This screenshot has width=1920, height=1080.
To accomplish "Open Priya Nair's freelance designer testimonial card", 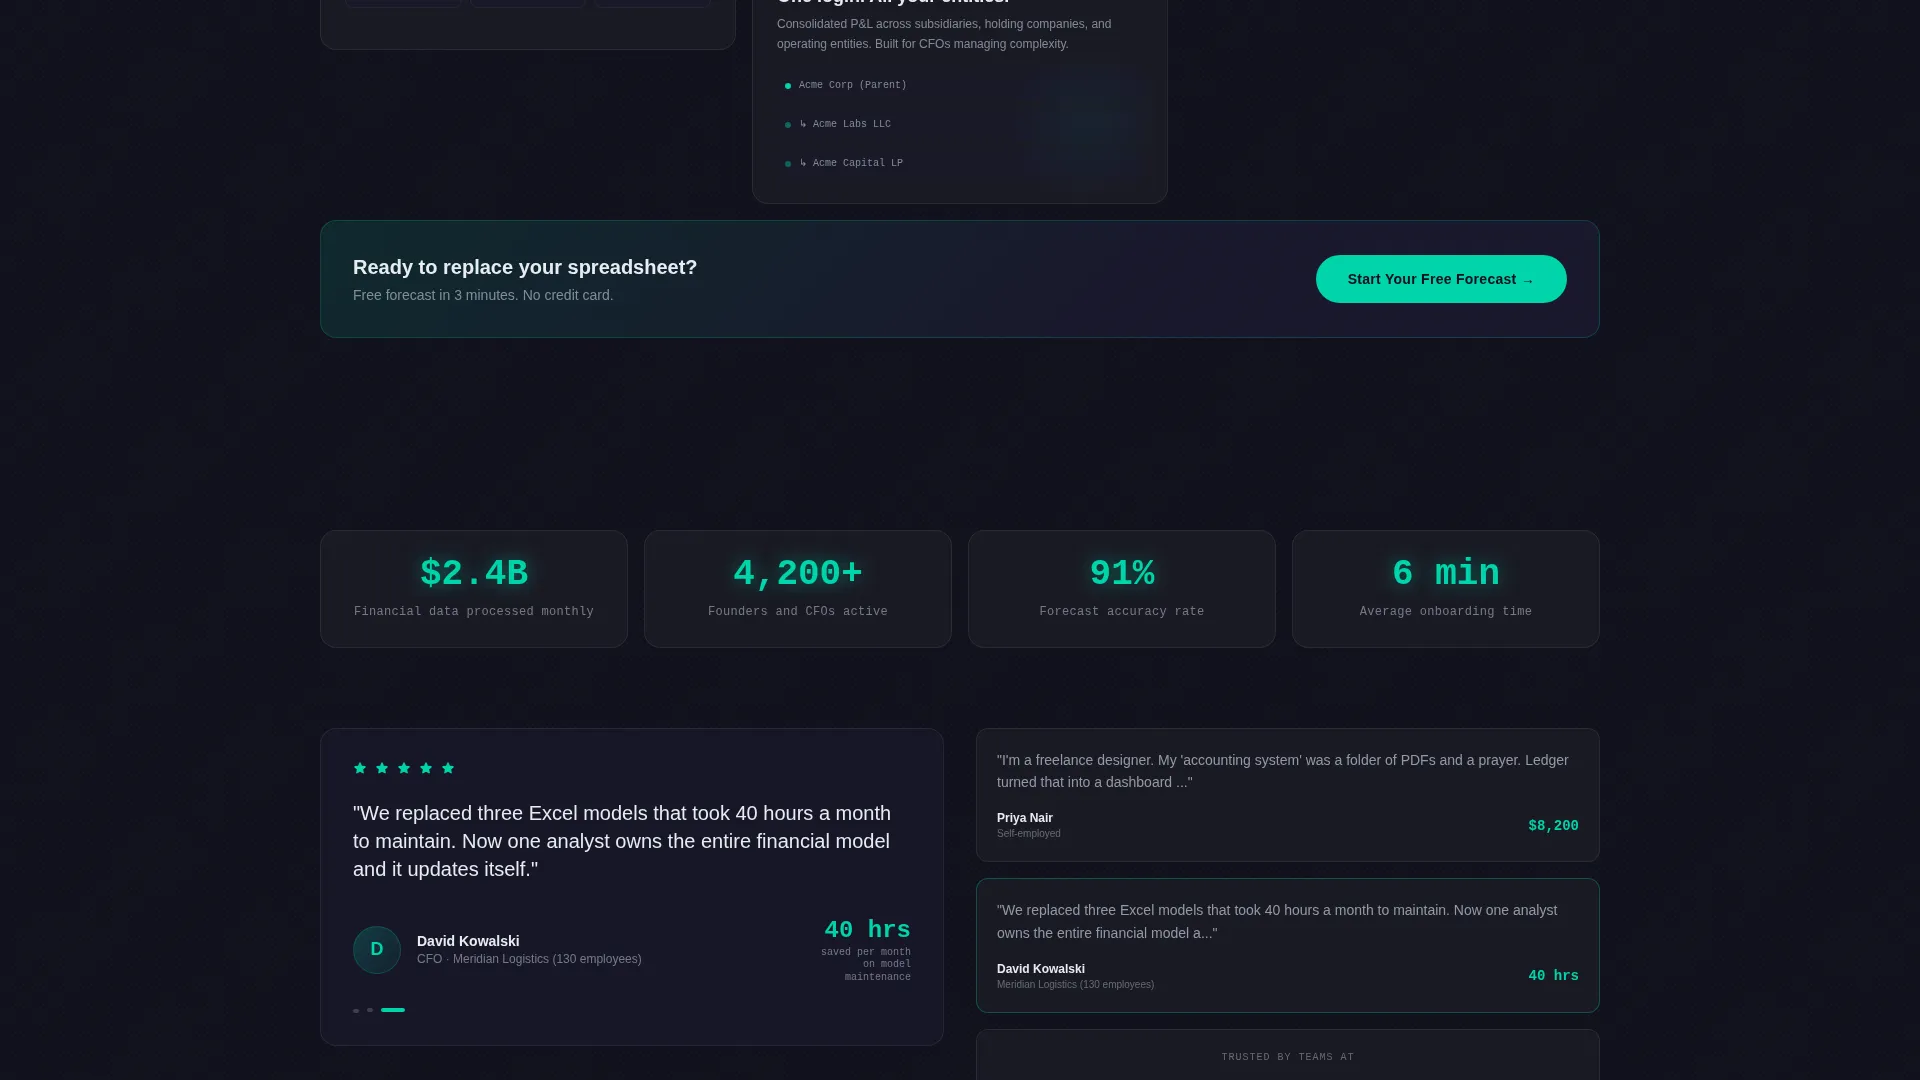I will point(1288,795).
